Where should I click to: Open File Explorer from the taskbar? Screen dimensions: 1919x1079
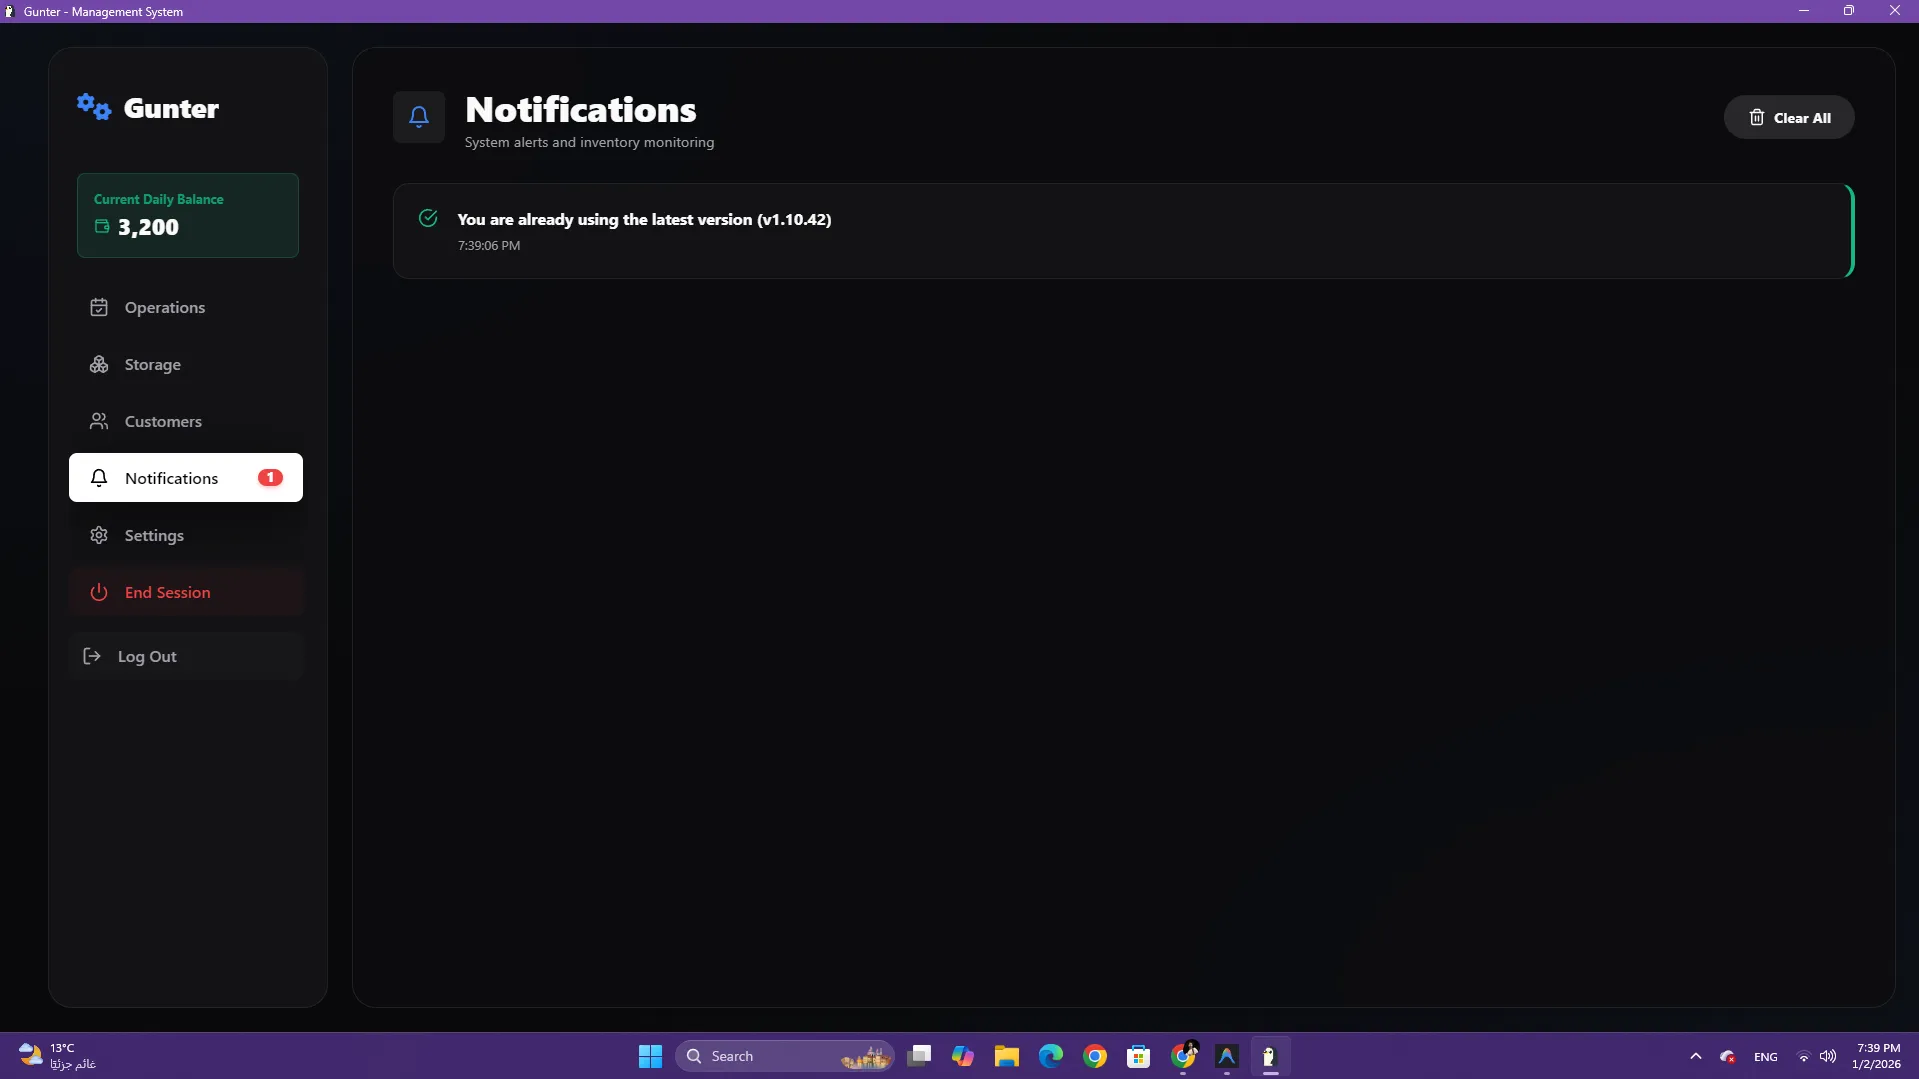pyautogui.click(x=1007, y=1056)
